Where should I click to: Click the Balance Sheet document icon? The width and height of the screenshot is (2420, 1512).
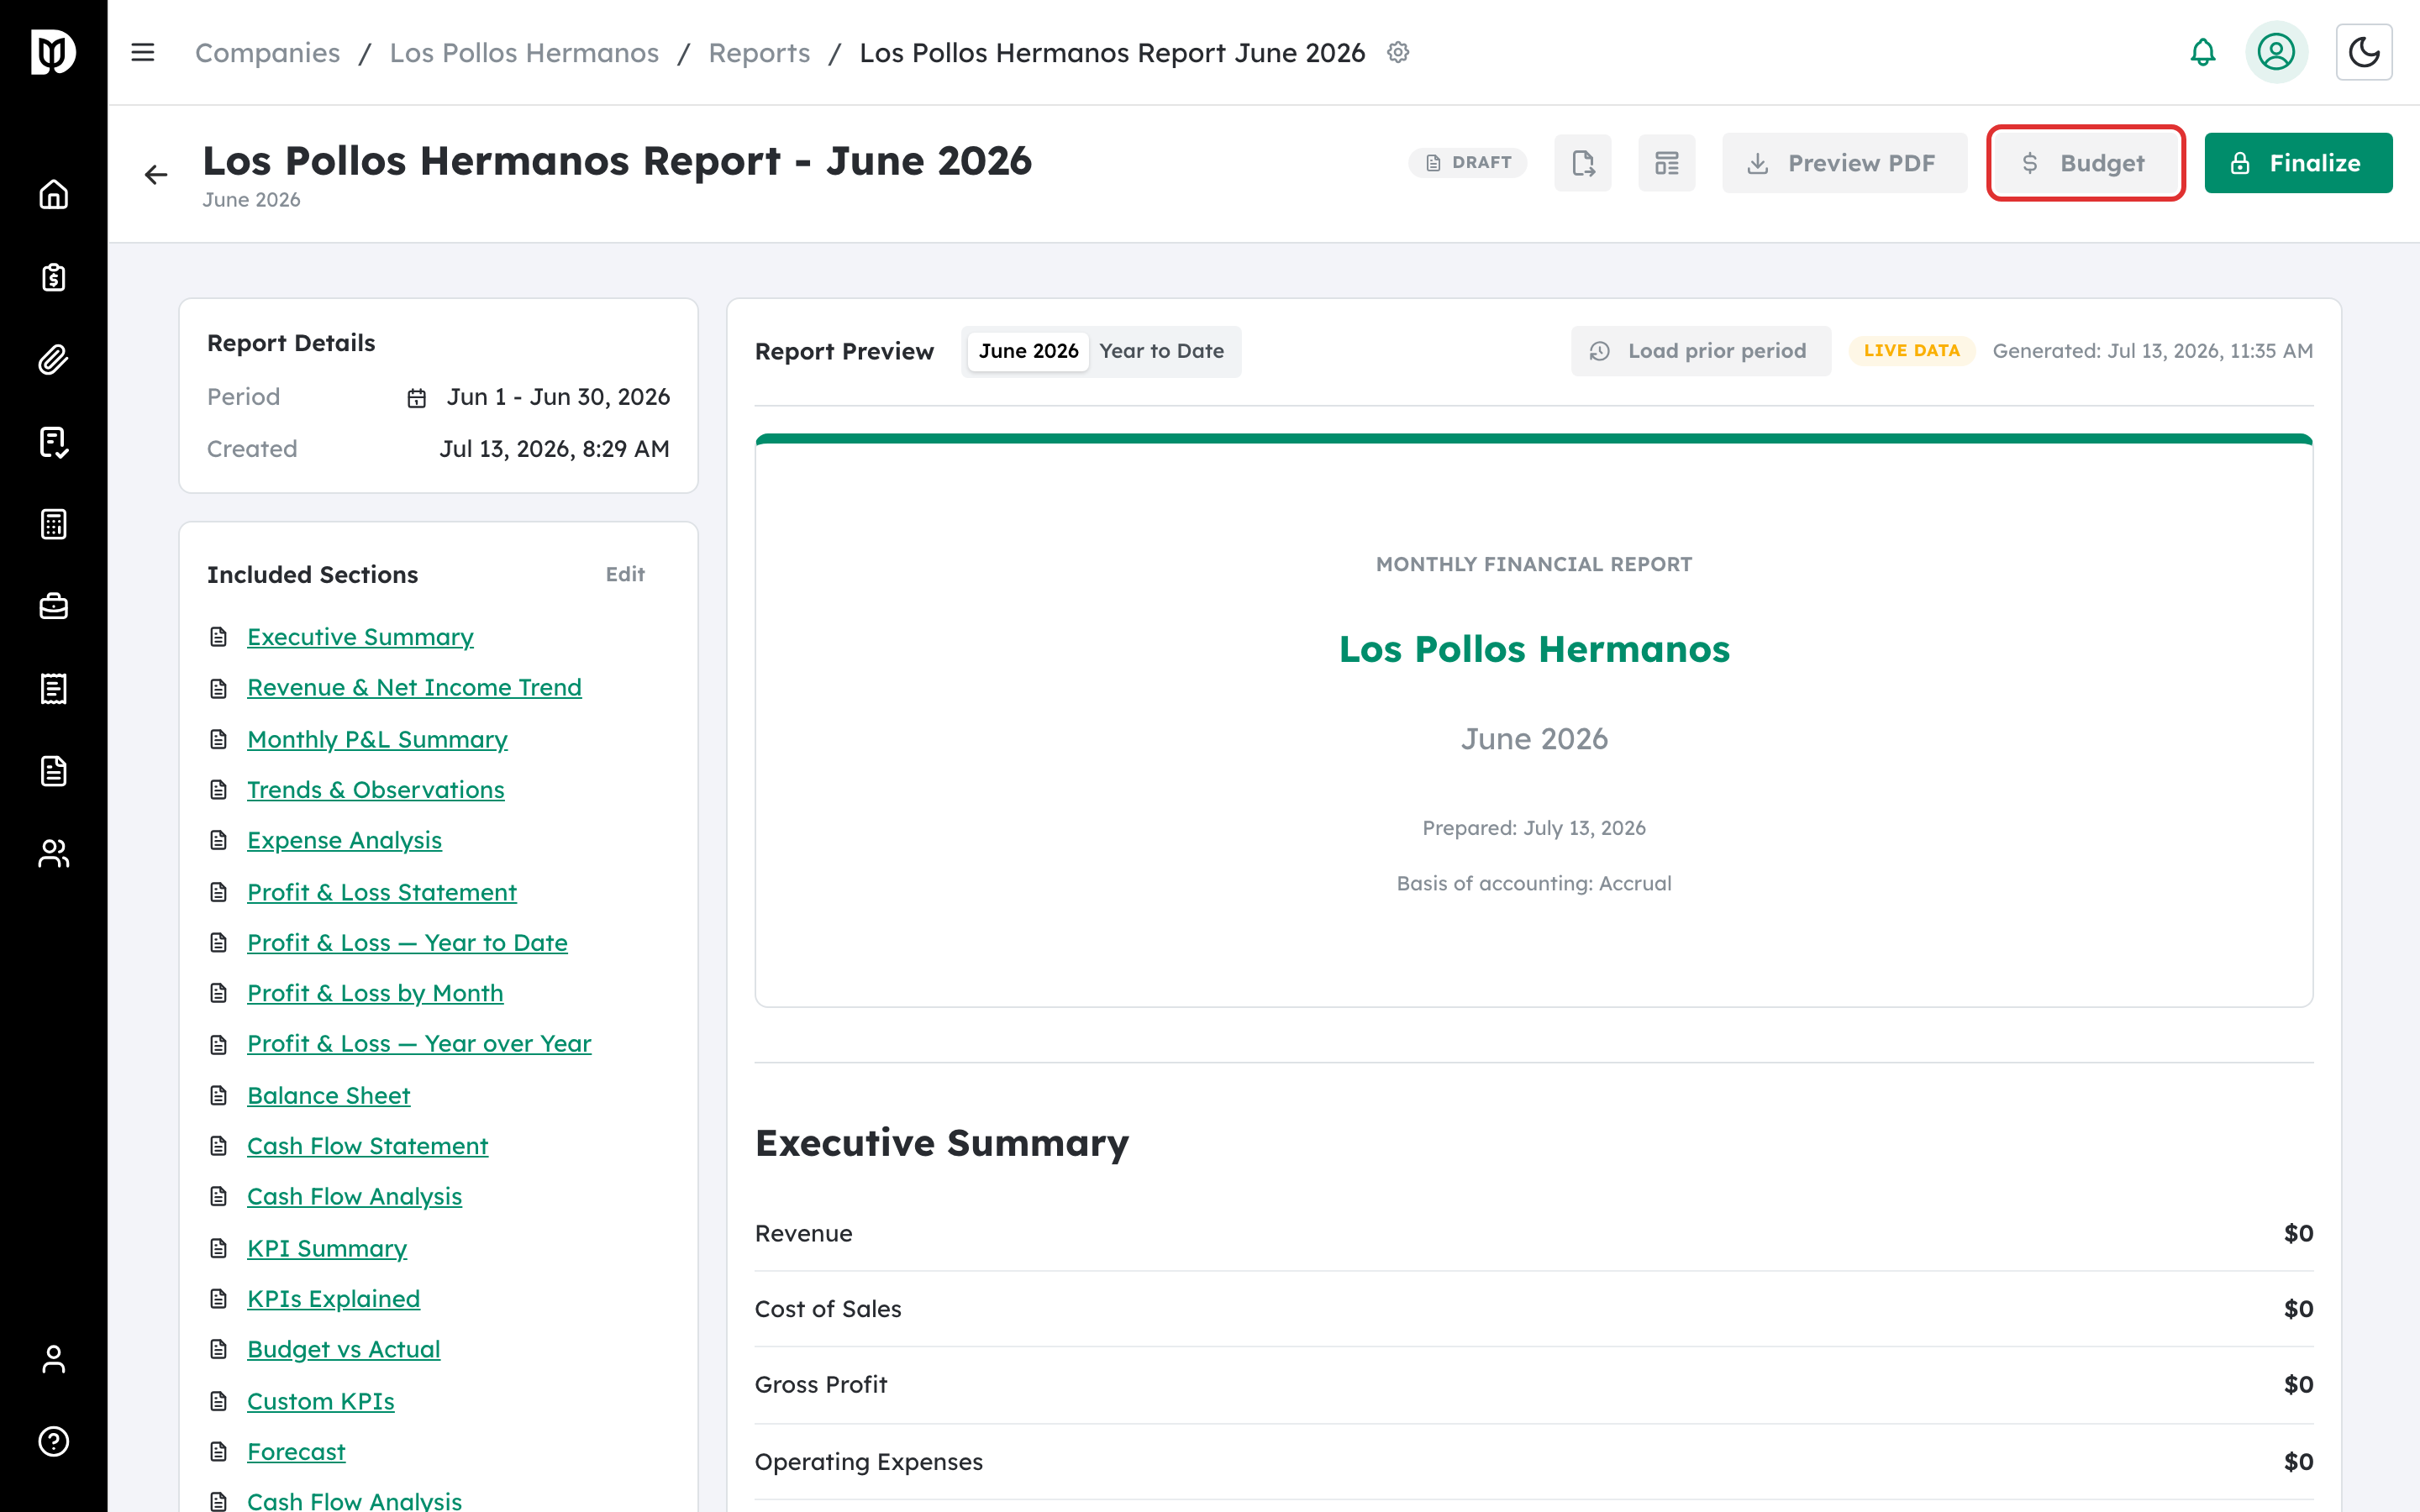point(219,1095)
